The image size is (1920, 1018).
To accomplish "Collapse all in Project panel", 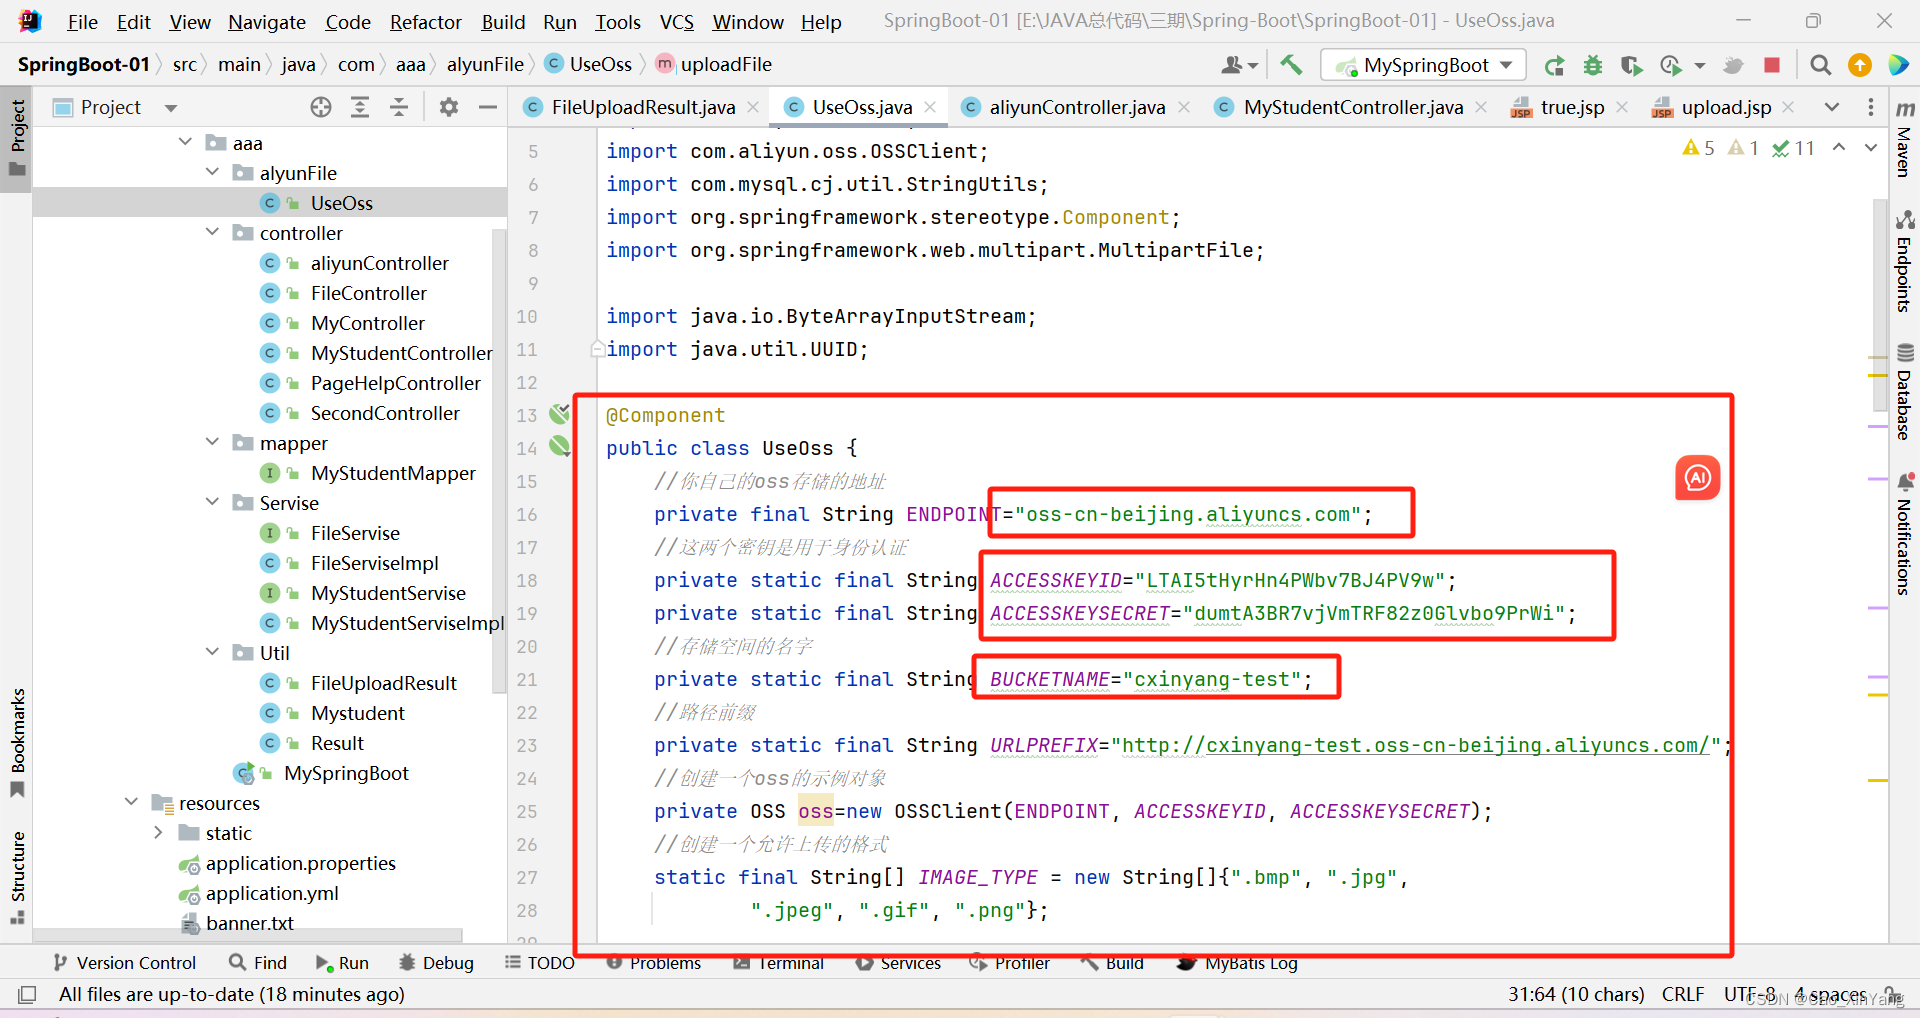I will tap(399, 107).
